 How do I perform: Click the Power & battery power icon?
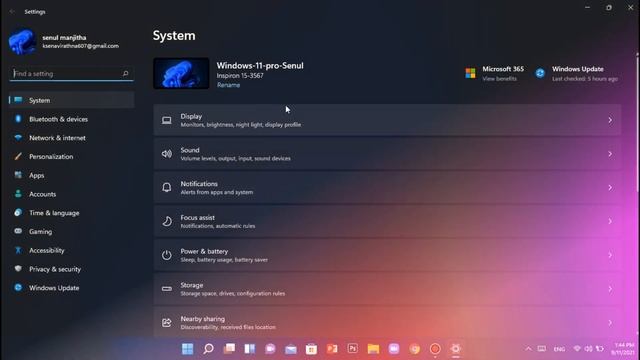pyautogui.click(x=167, y=255)
